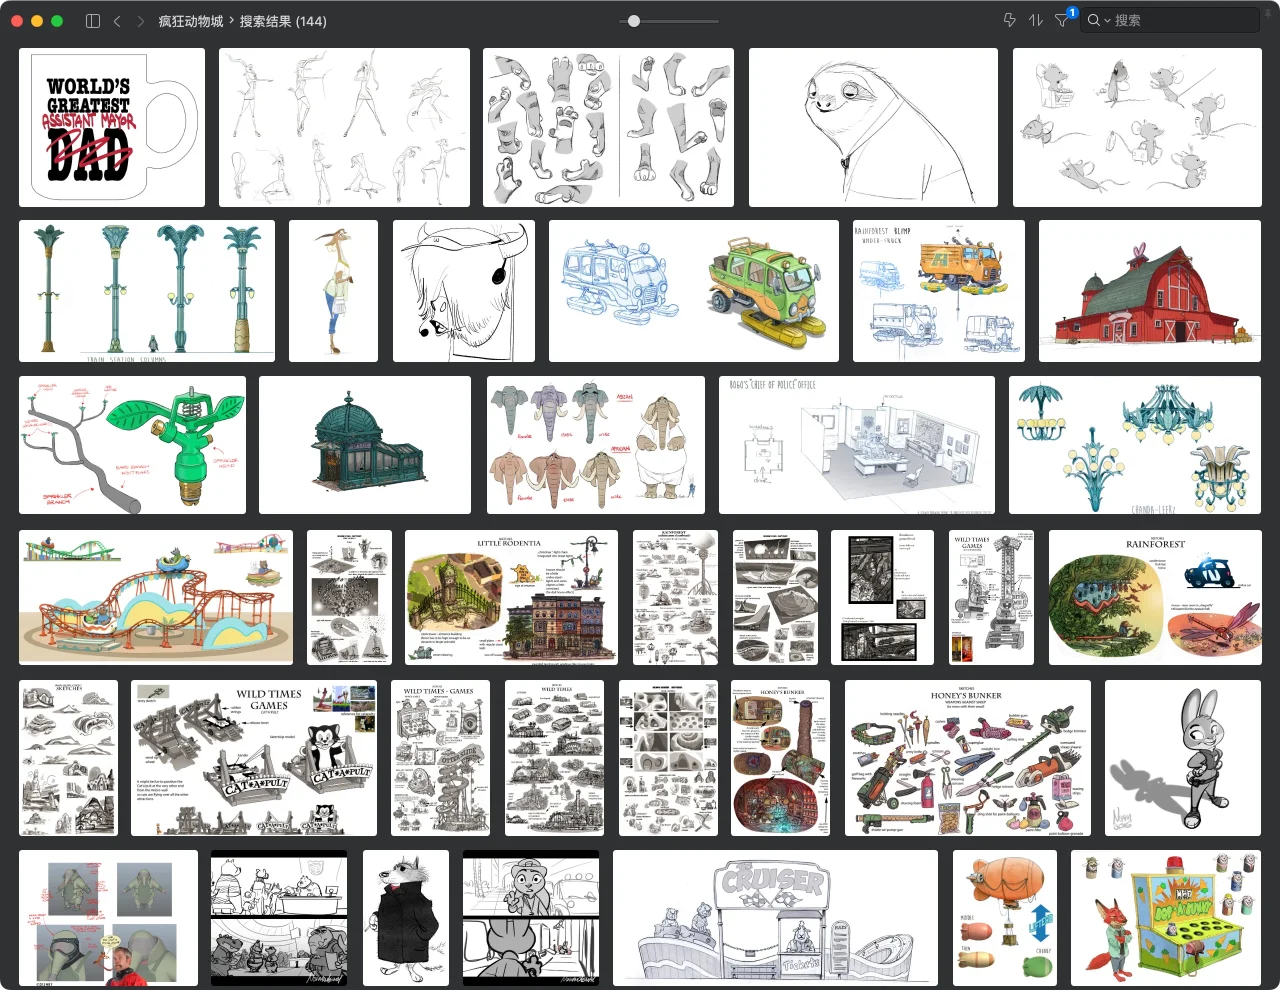Select the female figure pose sketches thumbnail

point(344,127)
